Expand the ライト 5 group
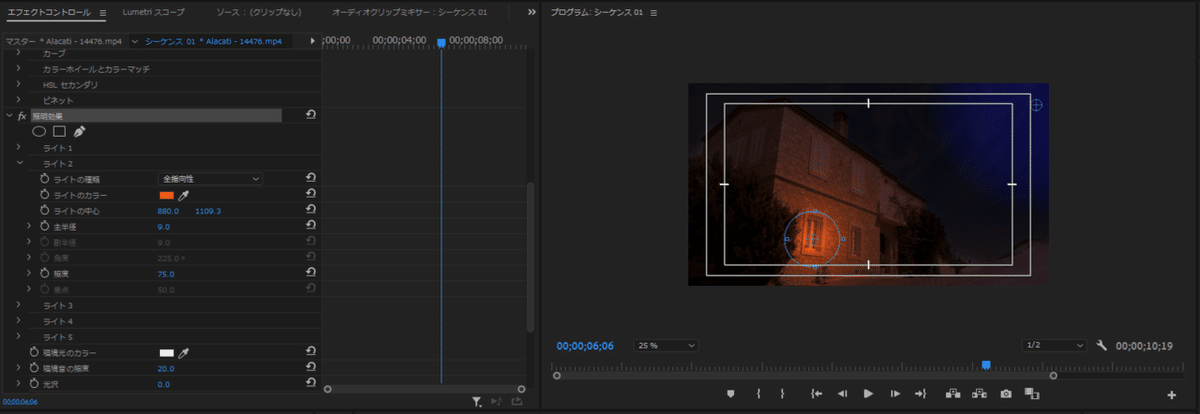 tap(18, 337)
